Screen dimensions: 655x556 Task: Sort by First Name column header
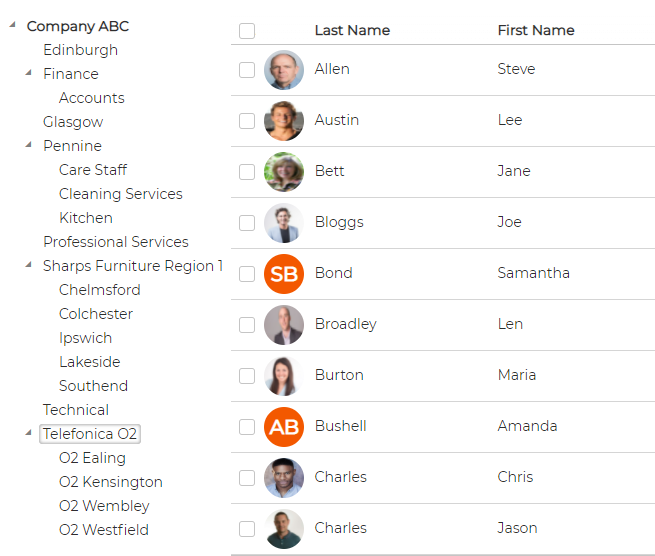[536, 30]
